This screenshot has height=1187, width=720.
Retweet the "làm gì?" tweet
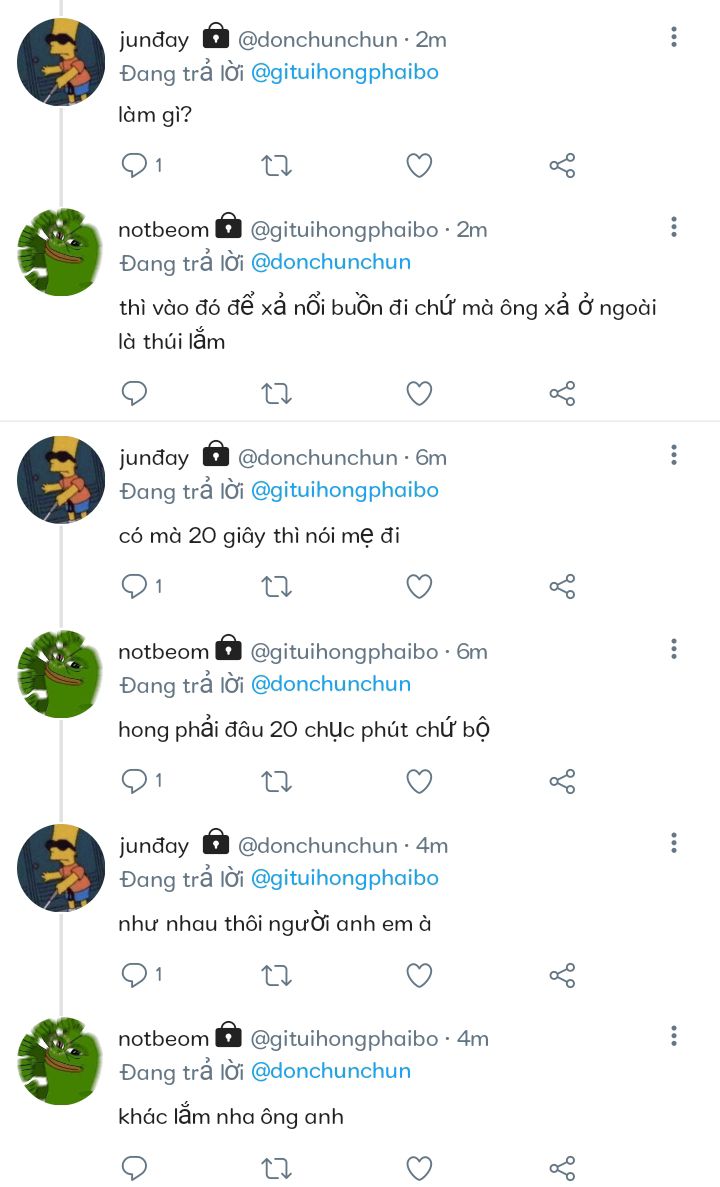click(276, 165)
